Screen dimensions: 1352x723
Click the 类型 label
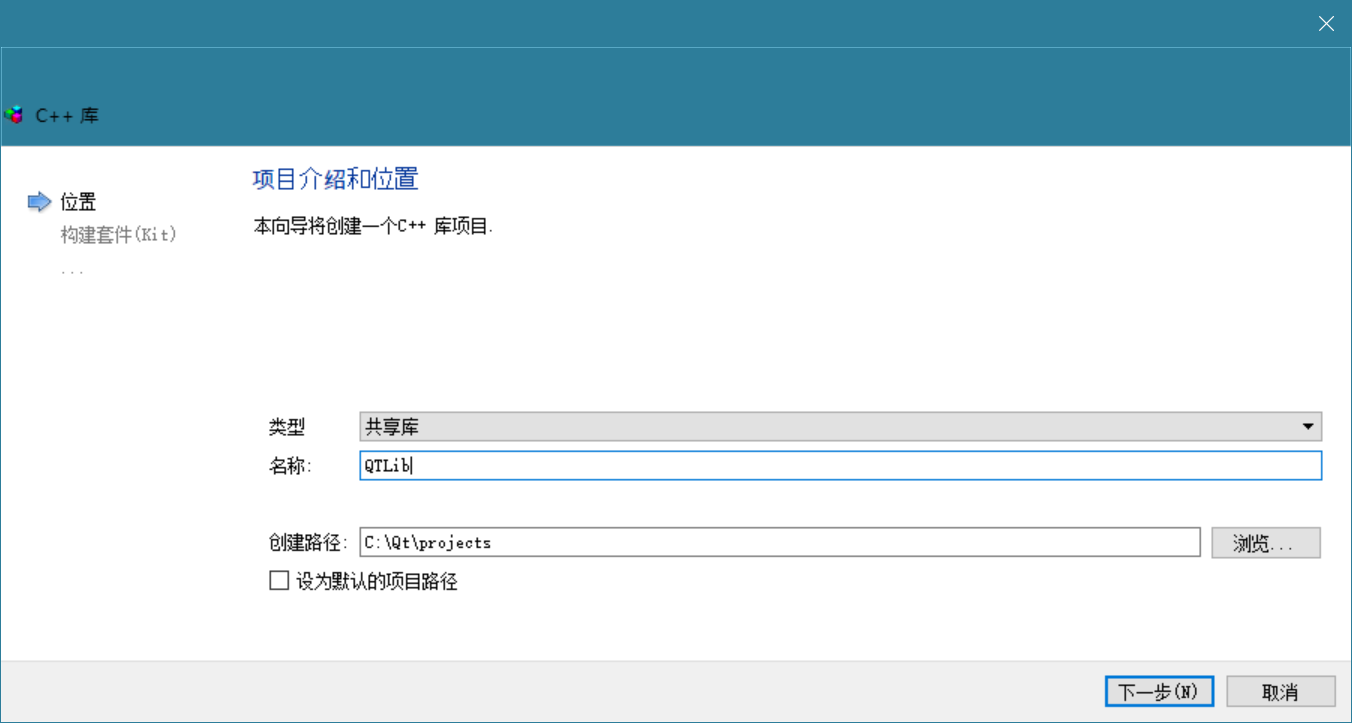(287, 428)
